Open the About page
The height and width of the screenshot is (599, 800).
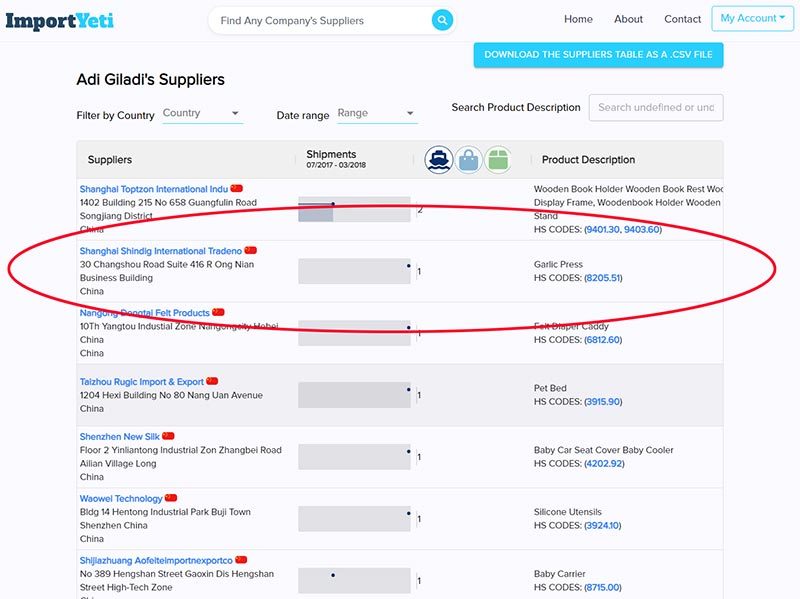pos(628,19)
